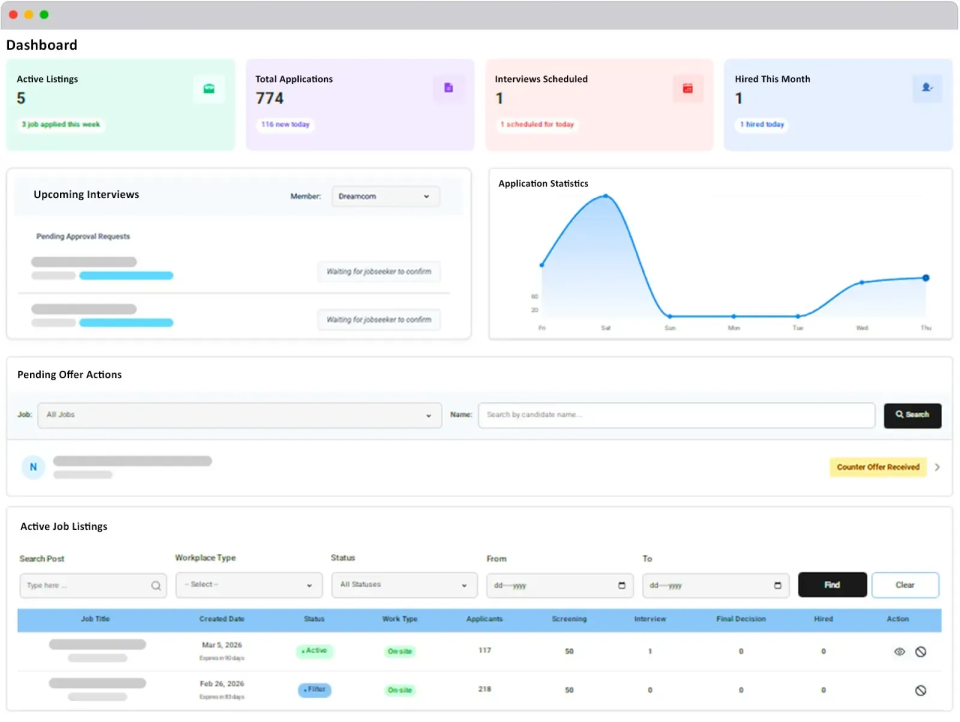
Task: Click the Counter Offer Received badge
Action: [877, 467]
